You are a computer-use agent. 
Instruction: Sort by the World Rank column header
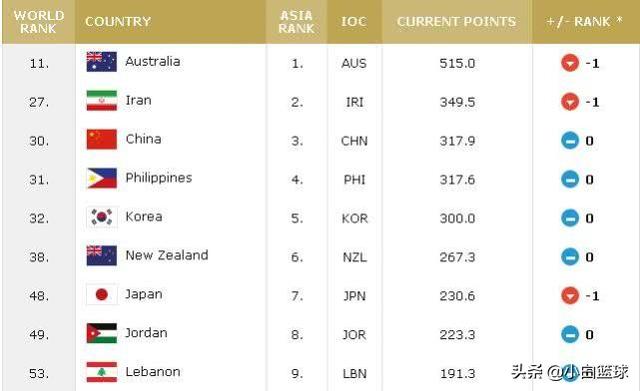tap(39, 22)
